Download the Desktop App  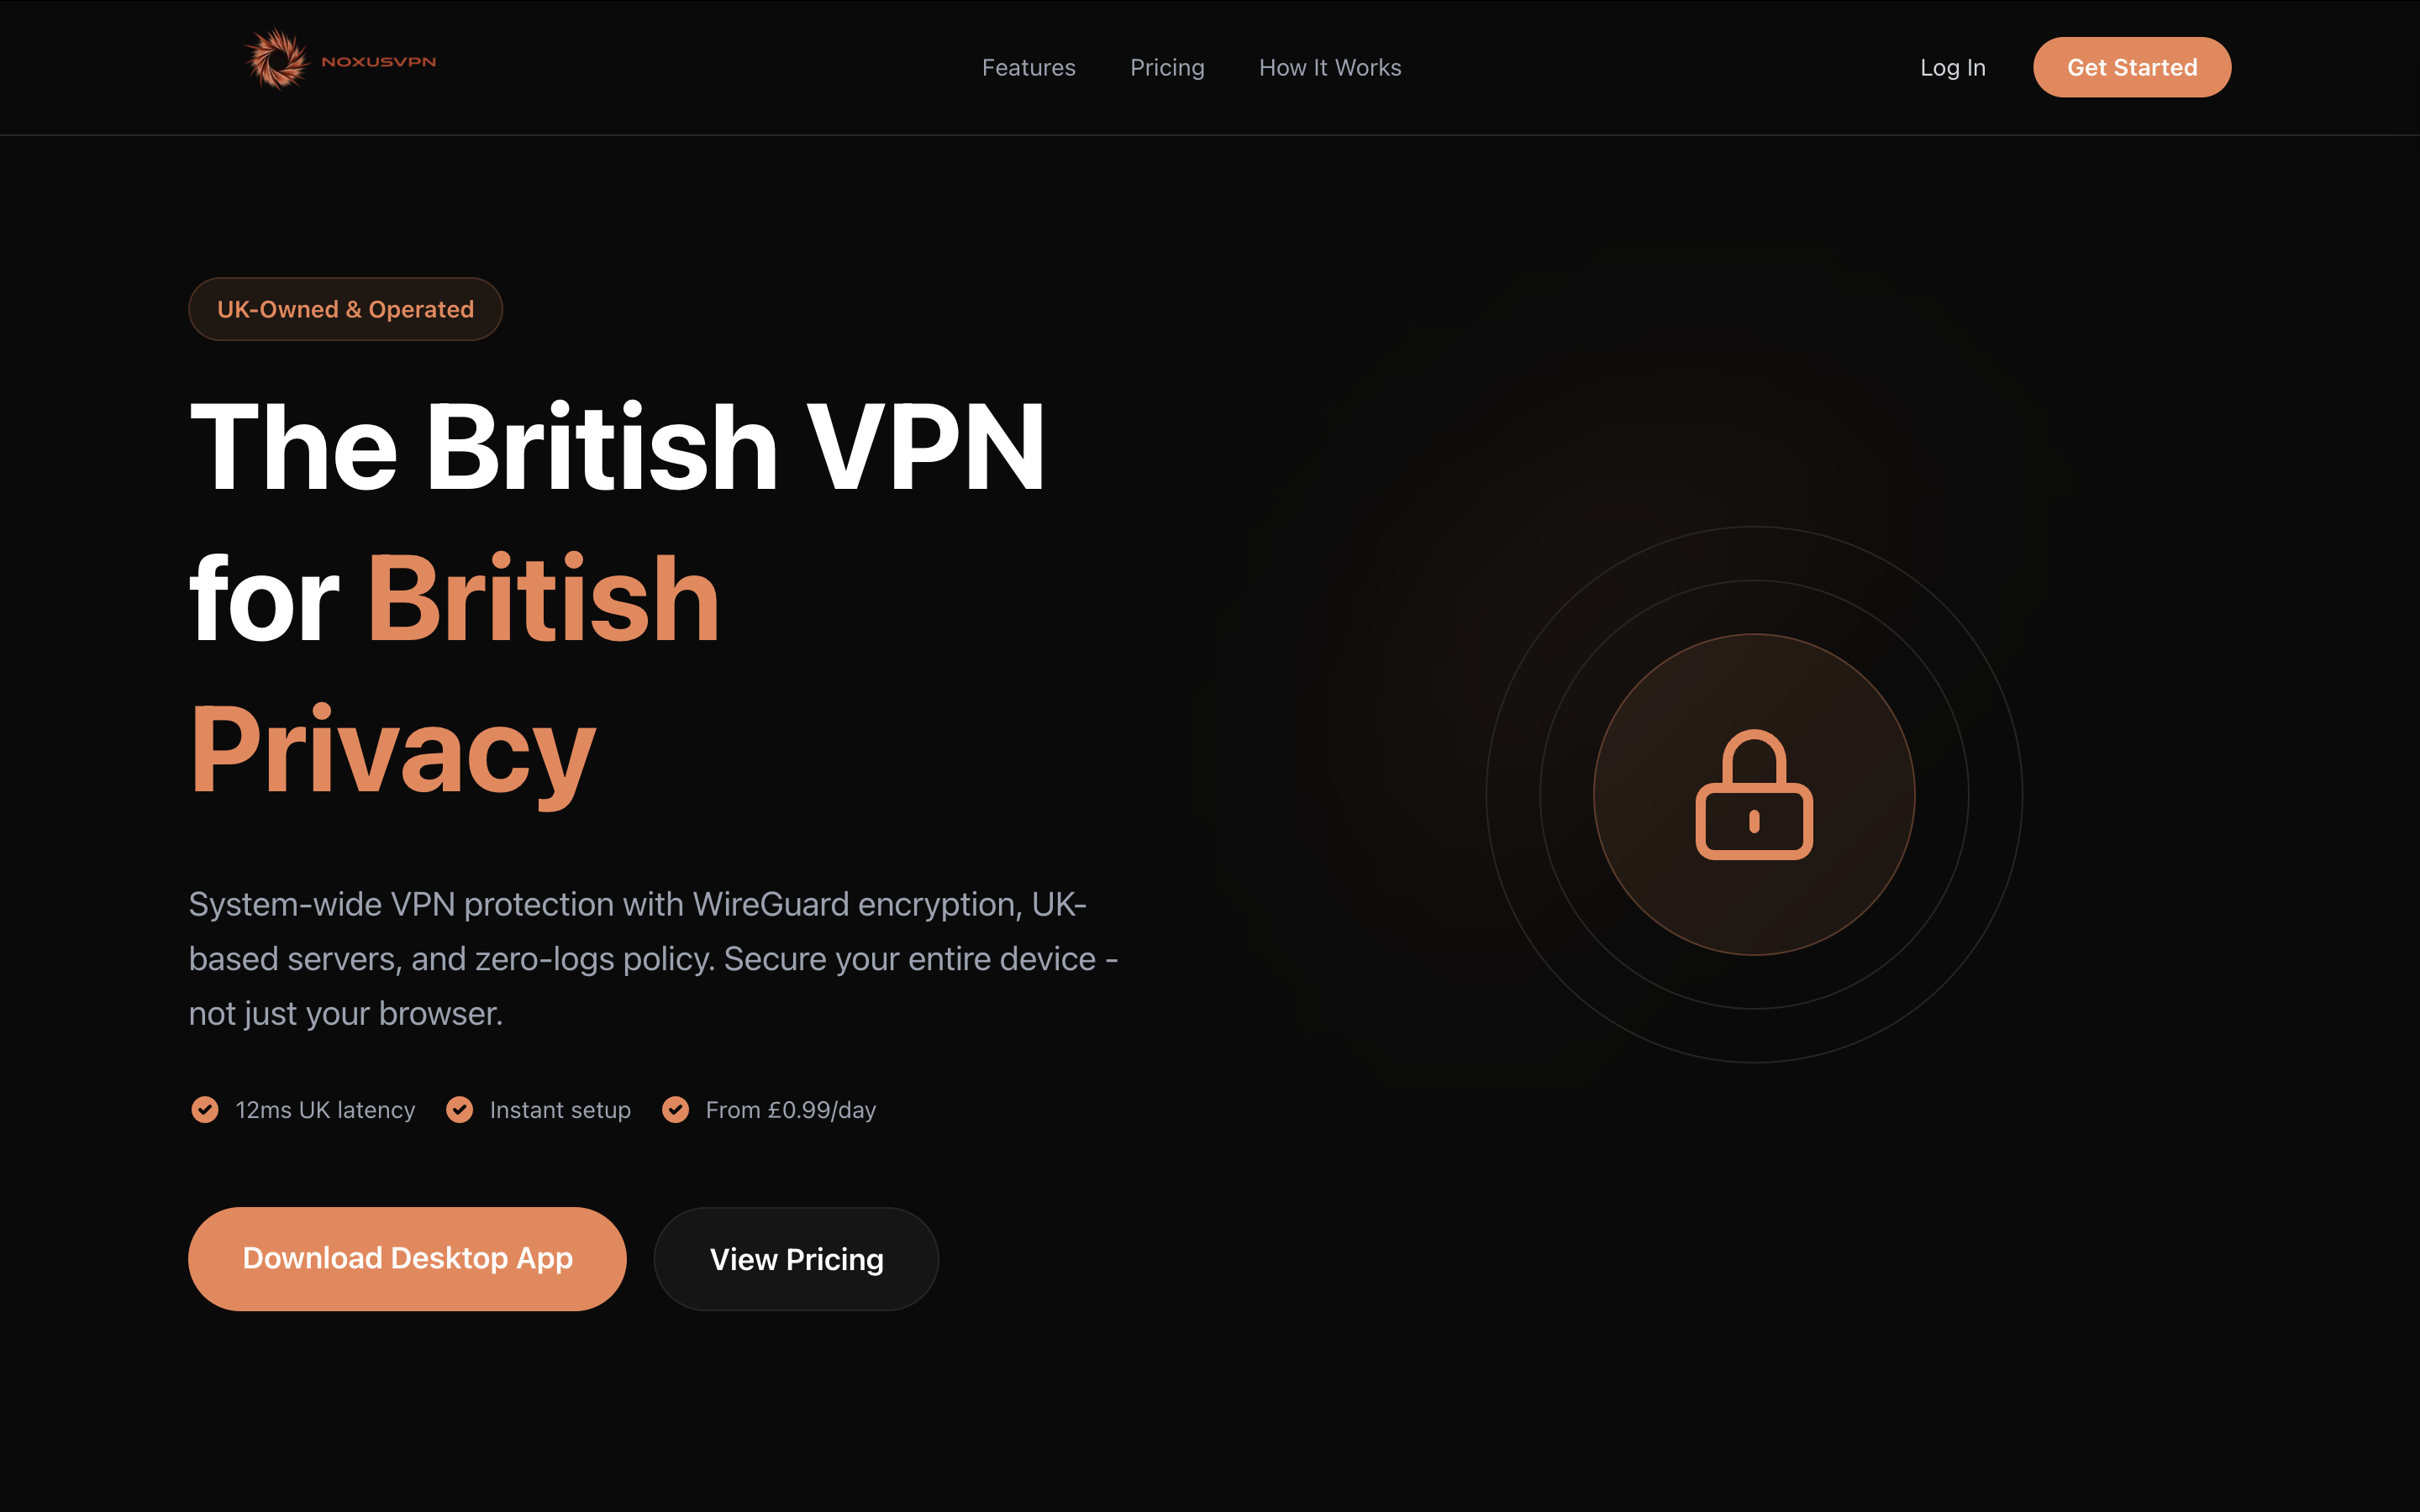coord(407,1258)
